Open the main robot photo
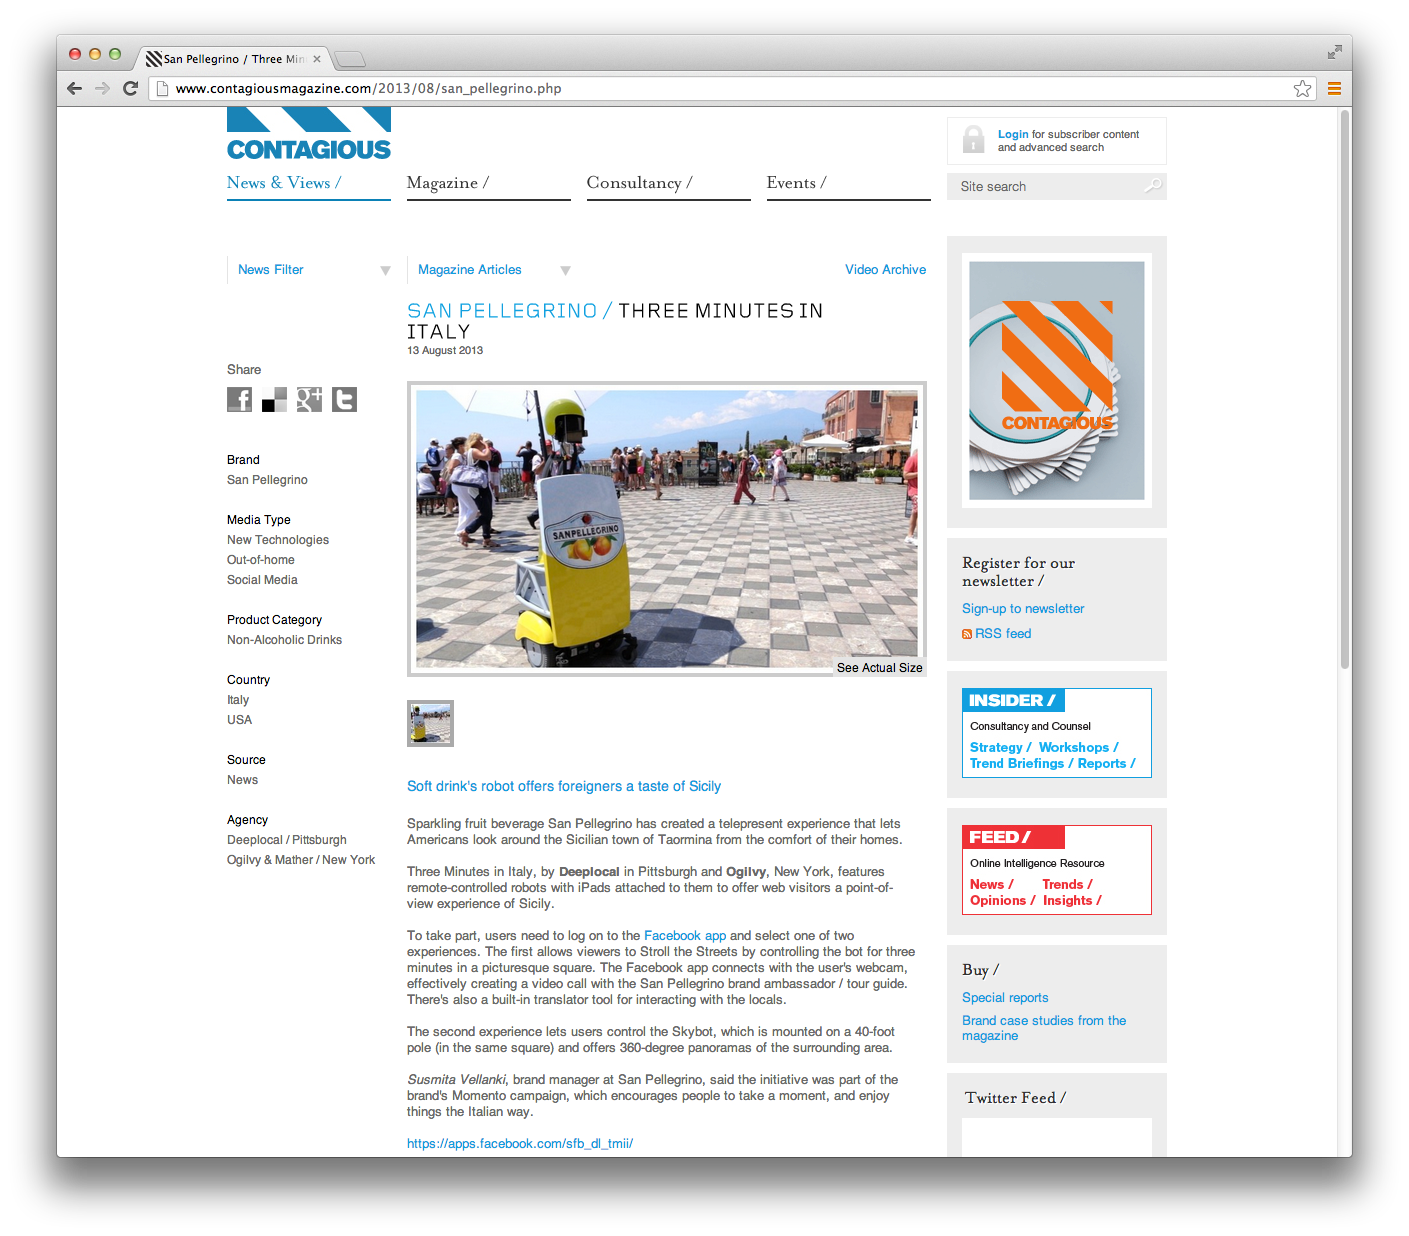The height and width of the screenshot is (1236, 1409). tap(667, 528)
